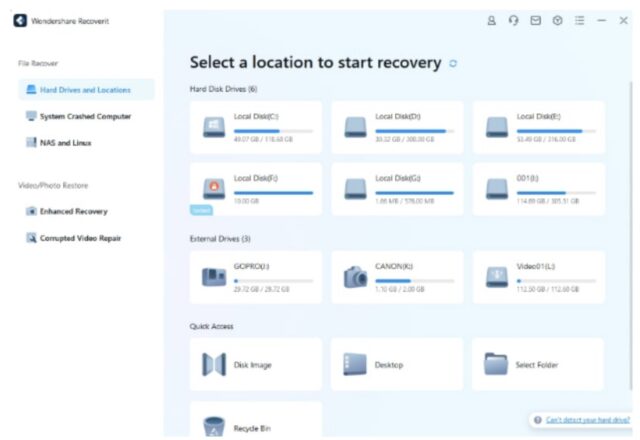
Task: Open the list menu icon
Action: (579, 20)
